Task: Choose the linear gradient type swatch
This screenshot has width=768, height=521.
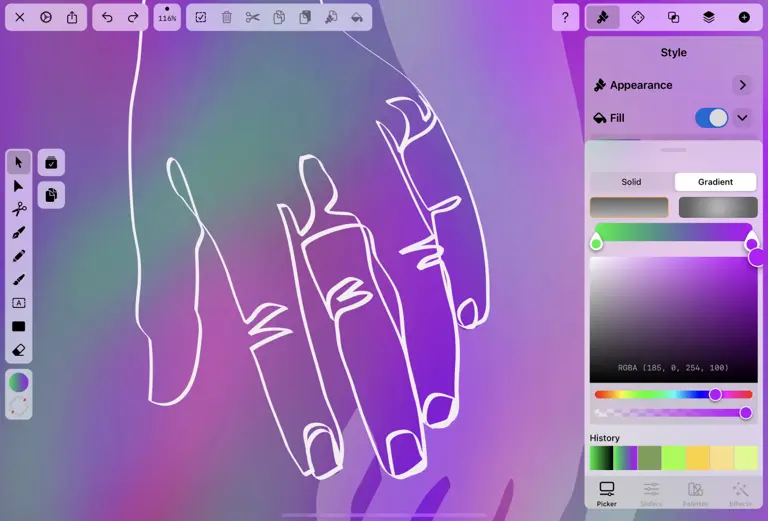Action: pos(629,207)
